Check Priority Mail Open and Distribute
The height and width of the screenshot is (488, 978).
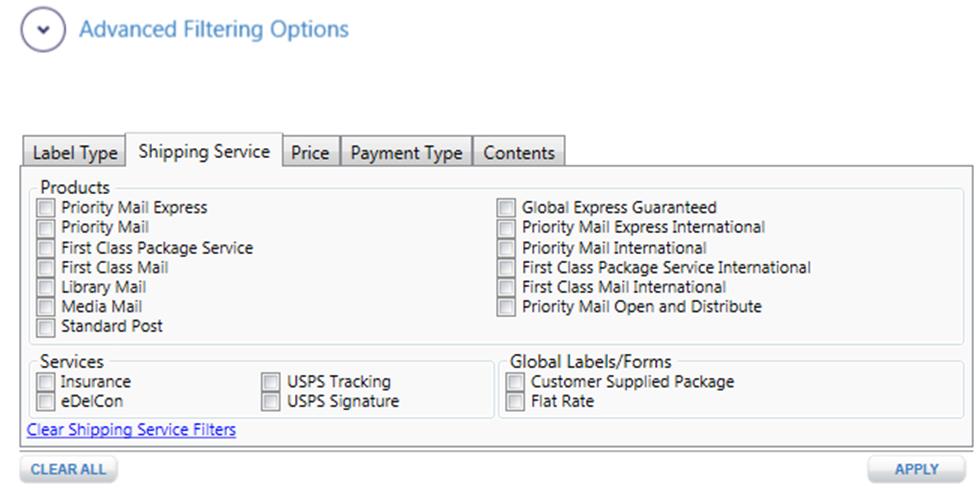(x=507, y=307)
